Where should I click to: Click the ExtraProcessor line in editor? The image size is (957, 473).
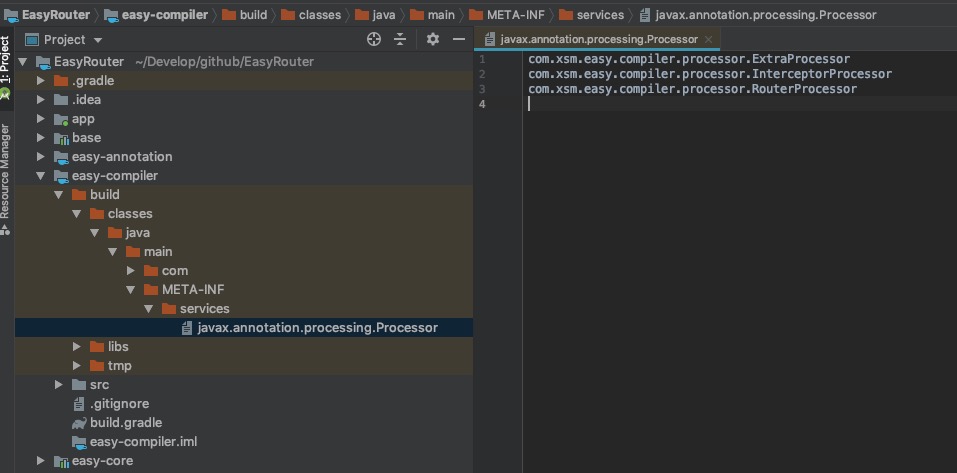[689, 59]
